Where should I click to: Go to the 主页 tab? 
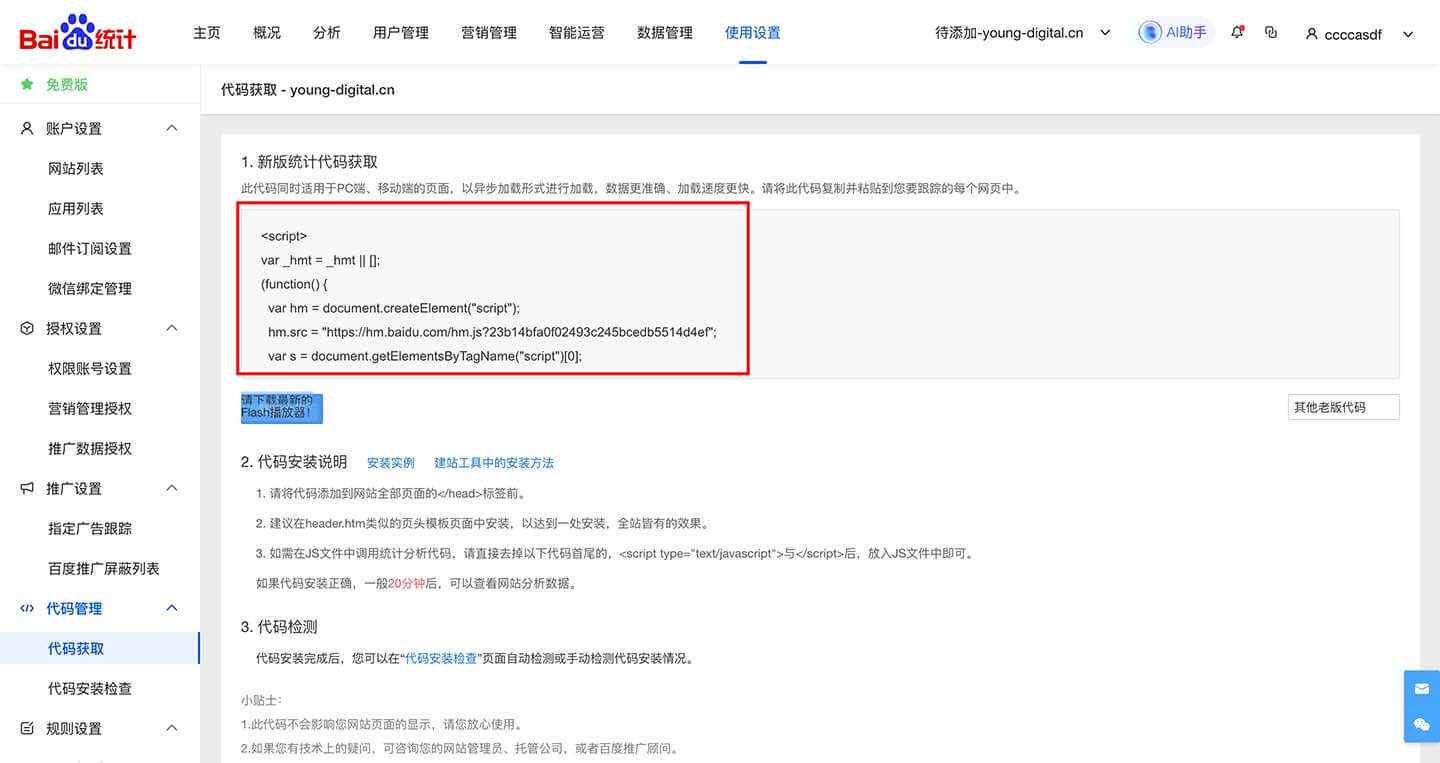click(207, 33)
